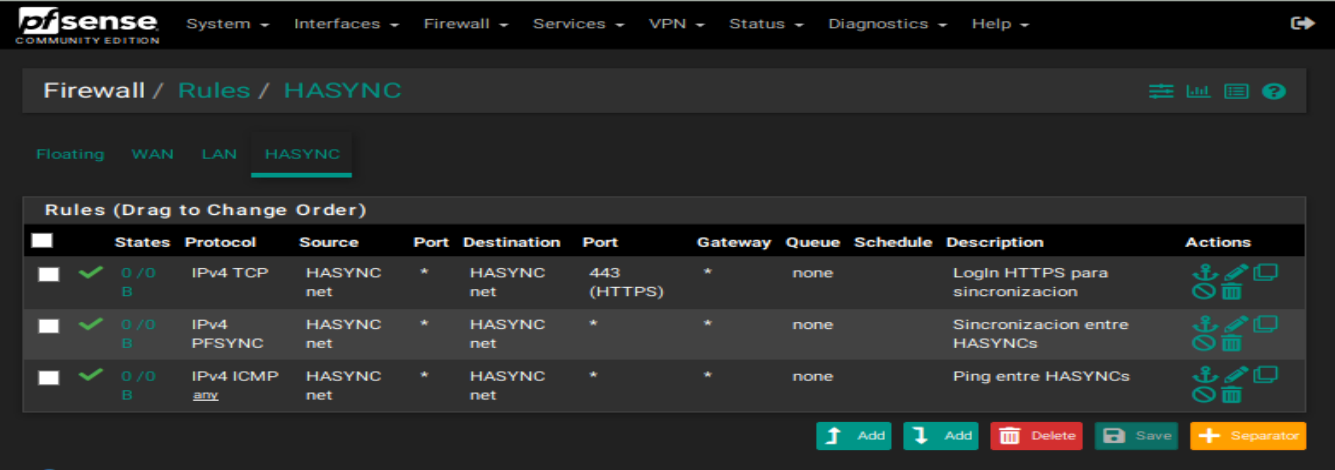
Task: Switch to the WAN rules tab
Action: click(152, 154)
